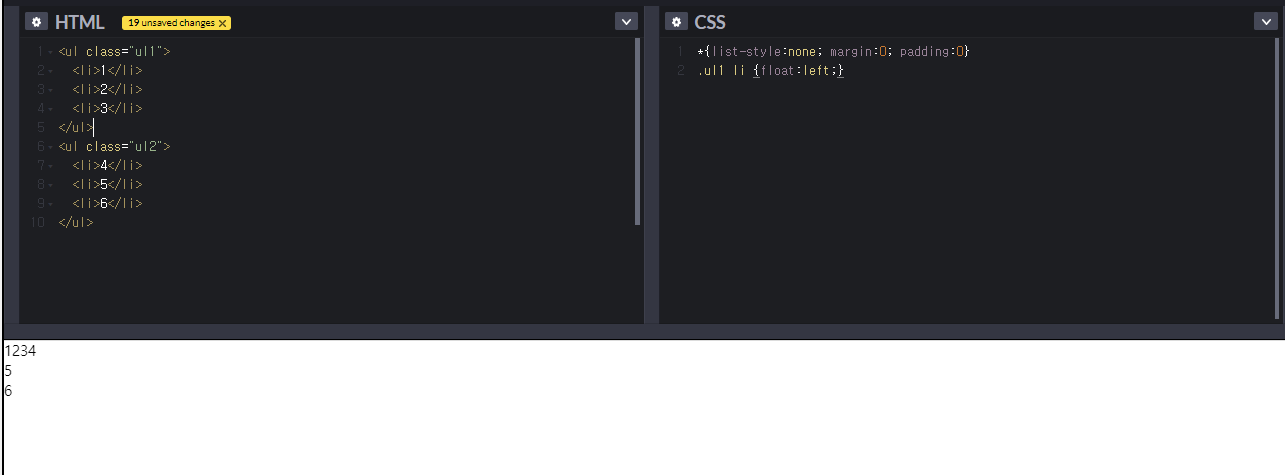This screenshot has height=475, width=1285.
Task: Place cursor in <li>6</li> code line
Action: coord(108,203)
